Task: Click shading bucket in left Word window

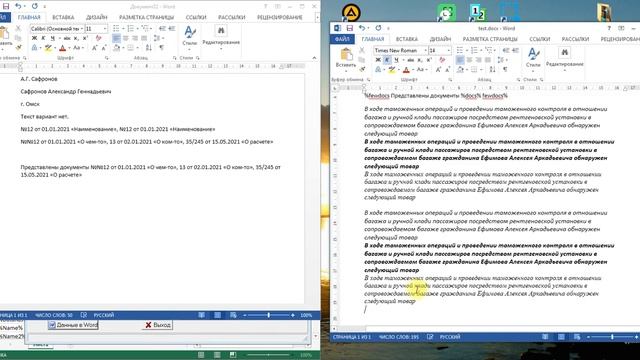Action: [117, 48]
